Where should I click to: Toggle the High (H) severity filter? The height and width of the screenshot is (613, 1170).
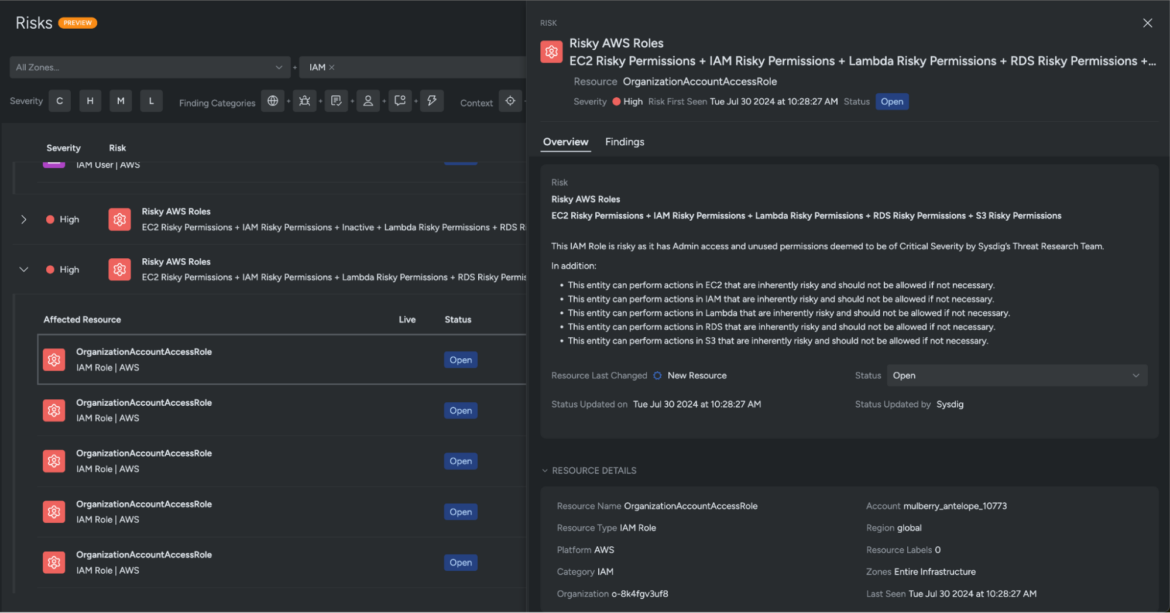click(90, 101)
